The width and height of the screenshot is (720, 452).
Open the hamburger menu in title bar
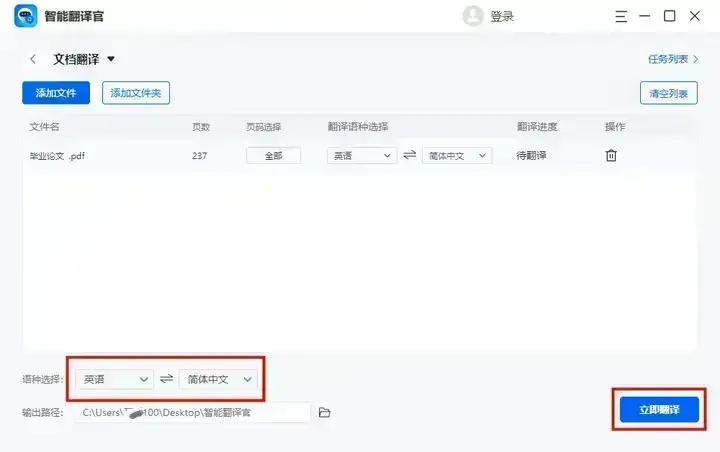[x=620, y=16]
